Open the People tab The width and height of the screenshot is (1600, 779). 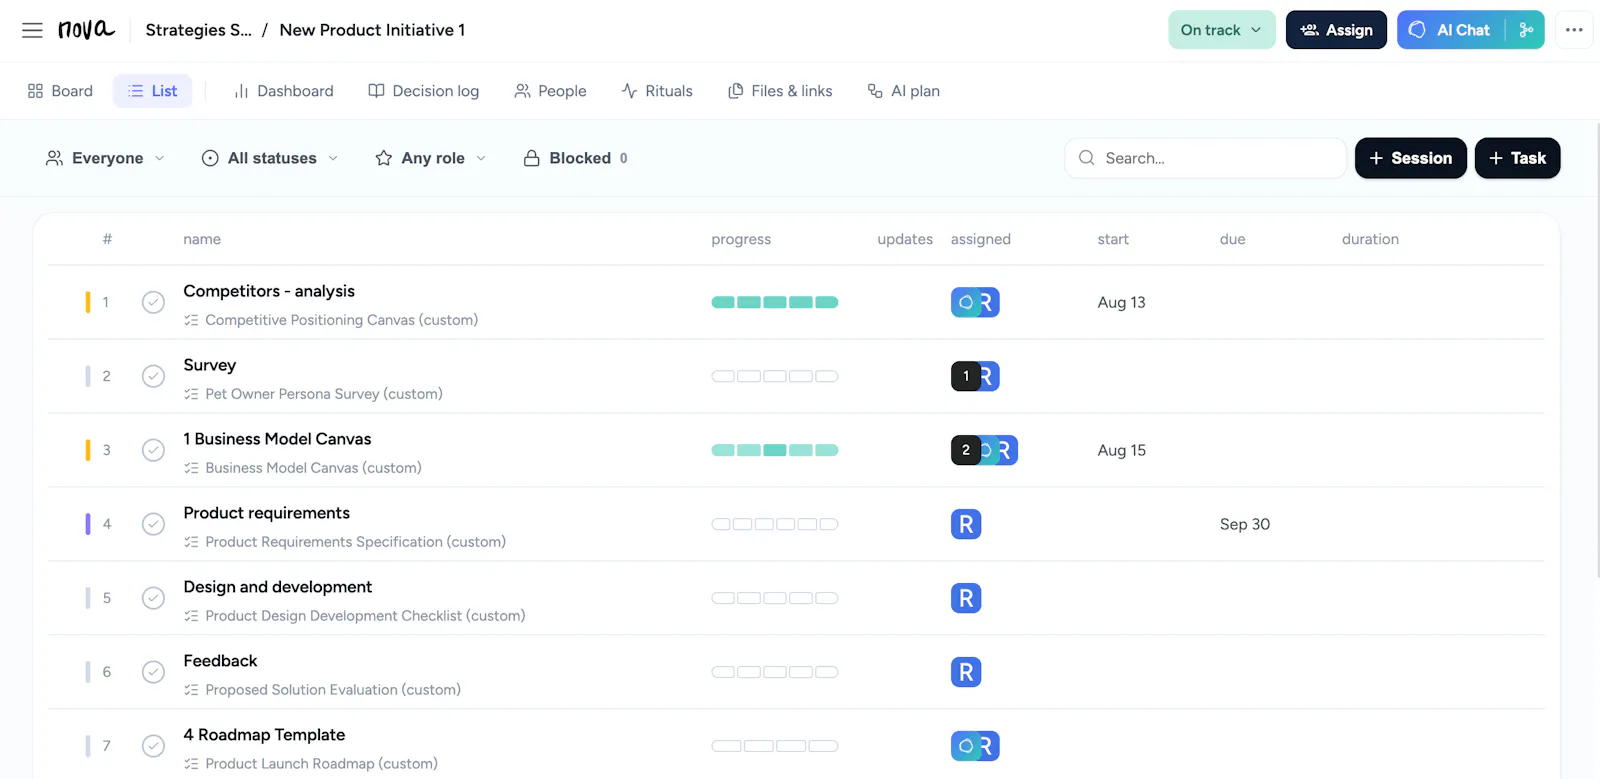(550, 91)
